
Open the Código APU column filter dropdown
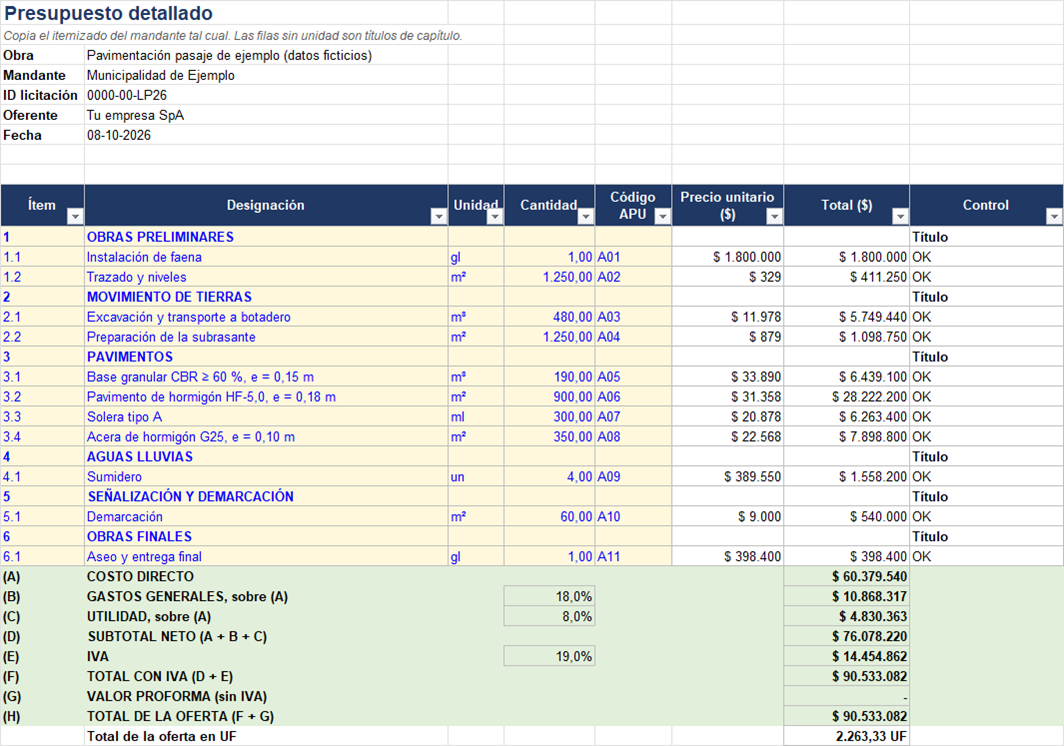coord(662,216)
